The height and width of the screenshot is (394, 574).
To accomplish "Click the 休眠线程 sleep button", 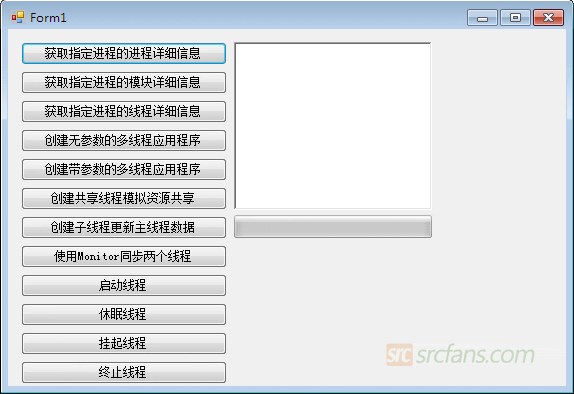I will (x=124, y=314).
